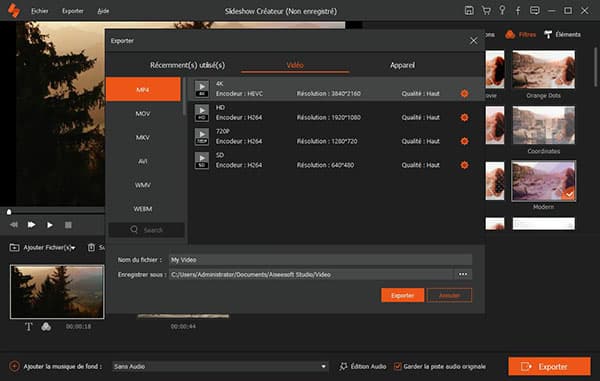Image resolution: width=600 pixels, height=381 pixels.
Task: Choose the SD 640*480 preset
Action: click(336, 160)
